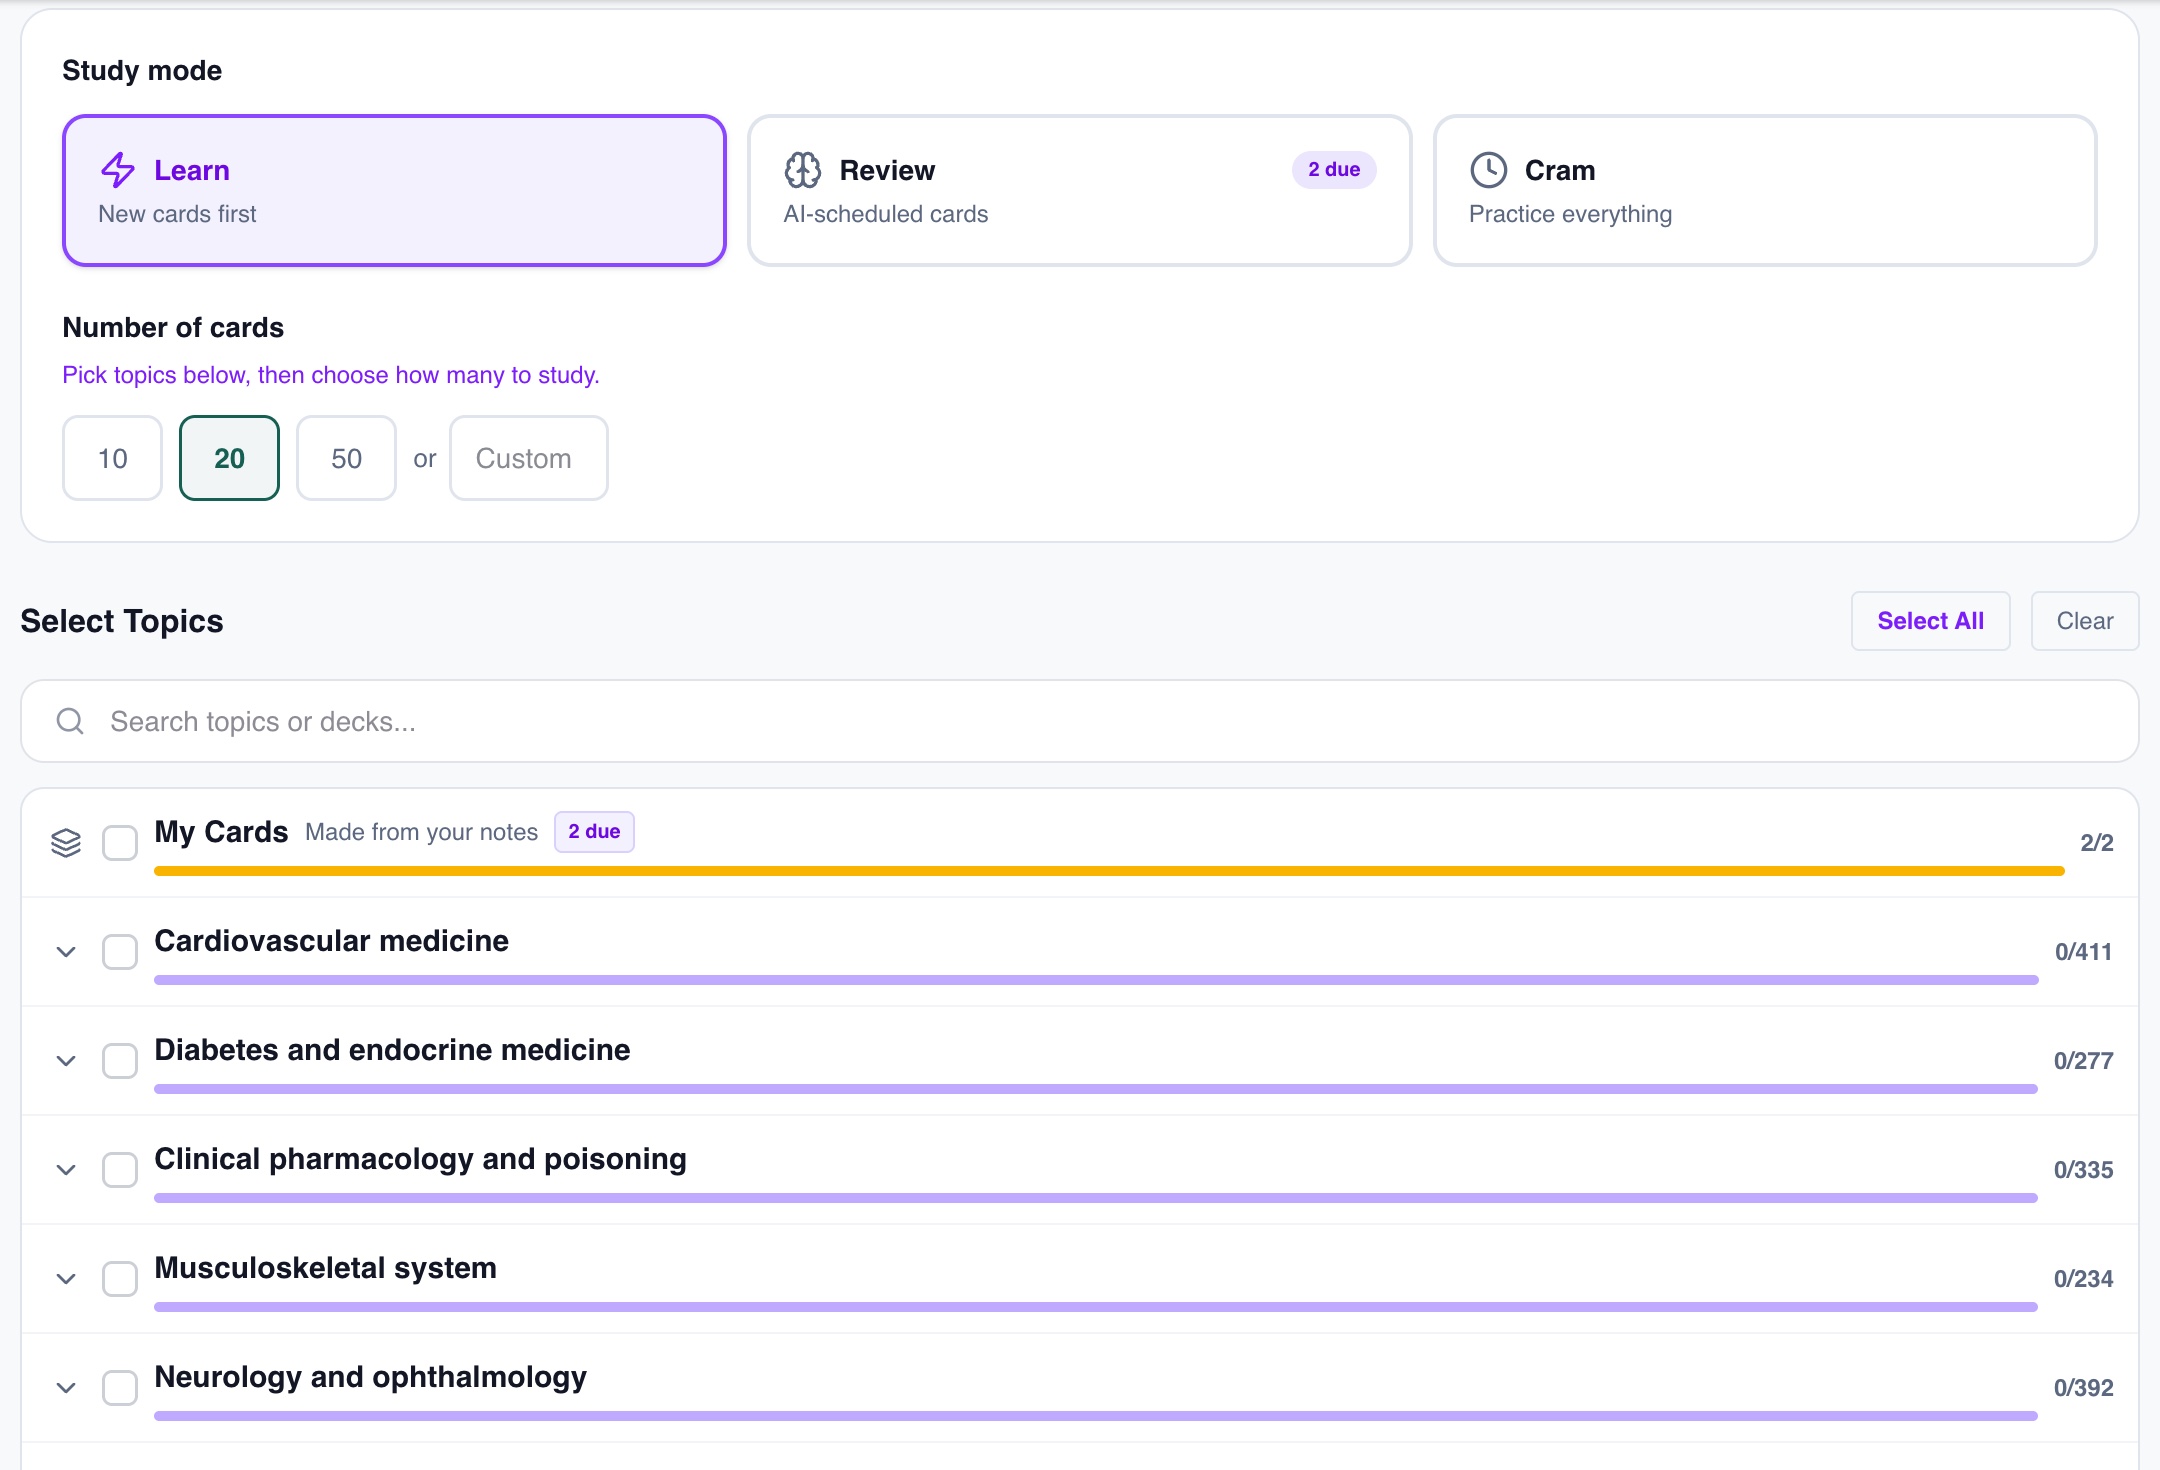Choose 50 cards
Image resolution: width=2160 pixels, height=1470 pixels.
point(346,458)
